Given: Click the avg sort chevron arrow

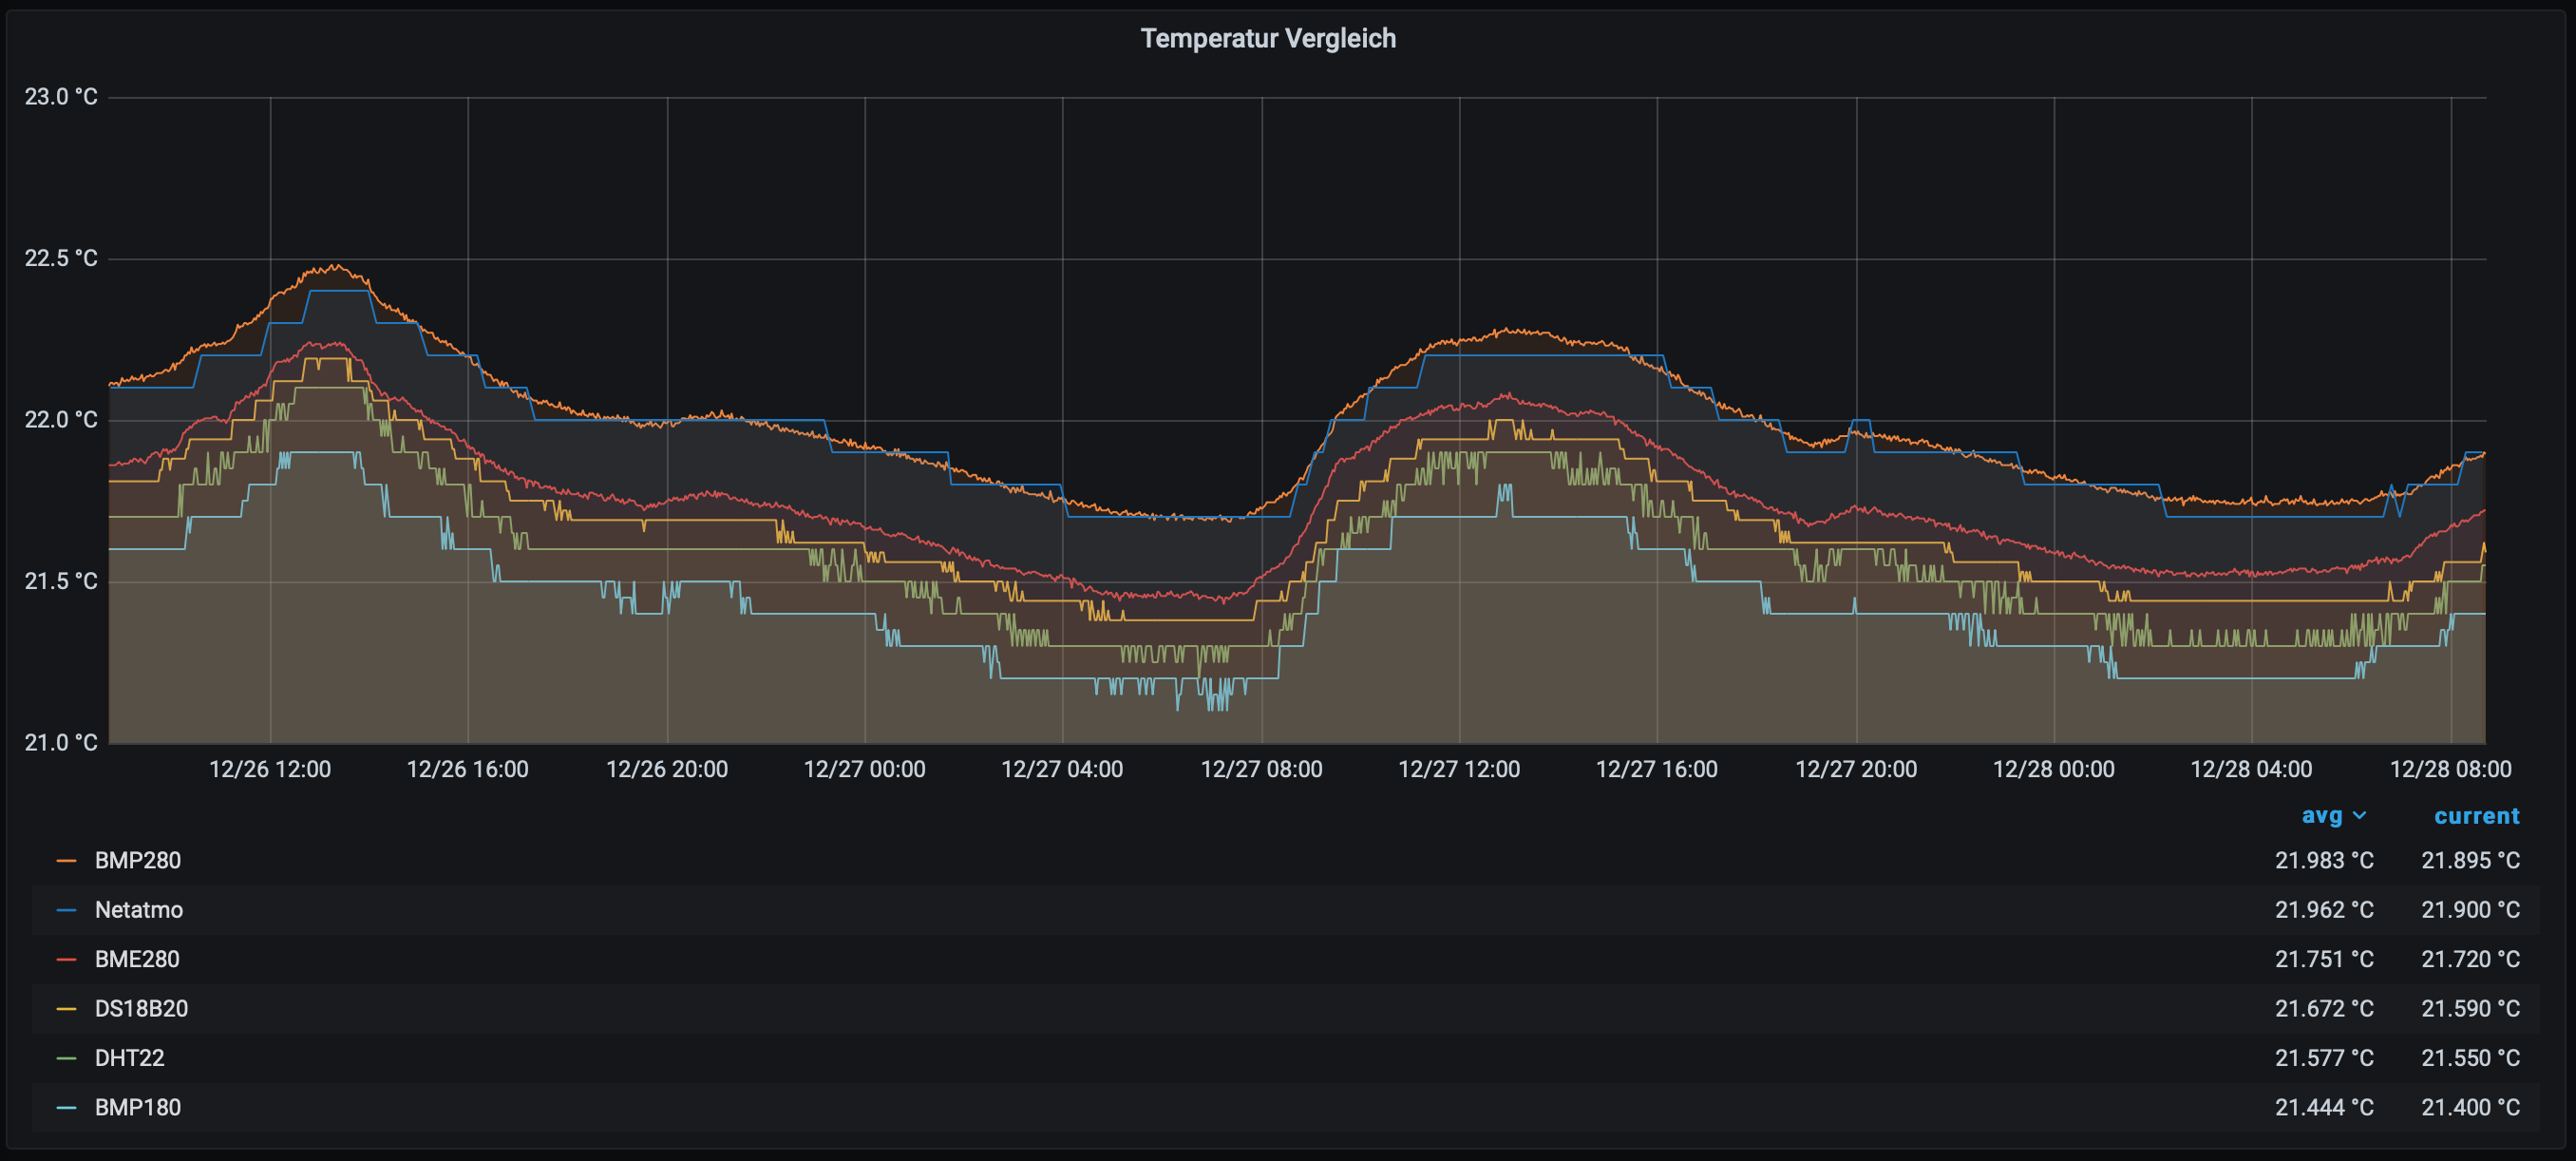Looking at the screenshot, I should pos(2360,816).
